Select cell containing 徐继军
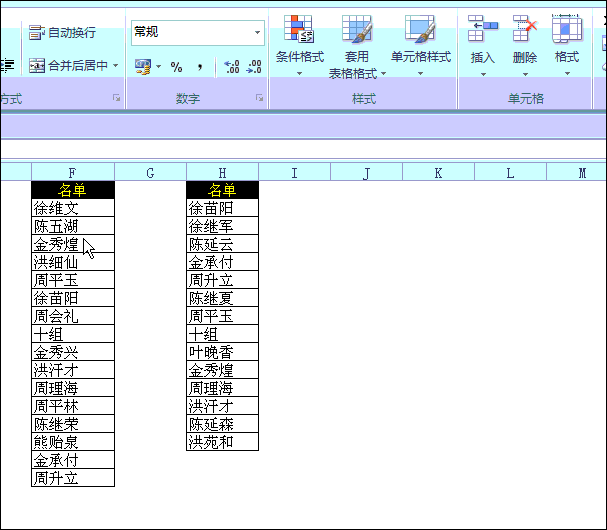This screenshot has width=607, height=530. click(x=222, y=226)
